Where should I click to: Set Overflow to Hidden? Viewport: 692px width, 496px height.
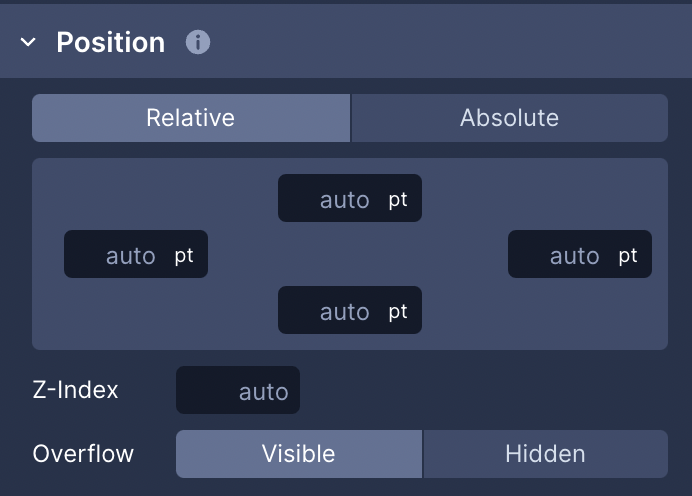coord(545,454)
